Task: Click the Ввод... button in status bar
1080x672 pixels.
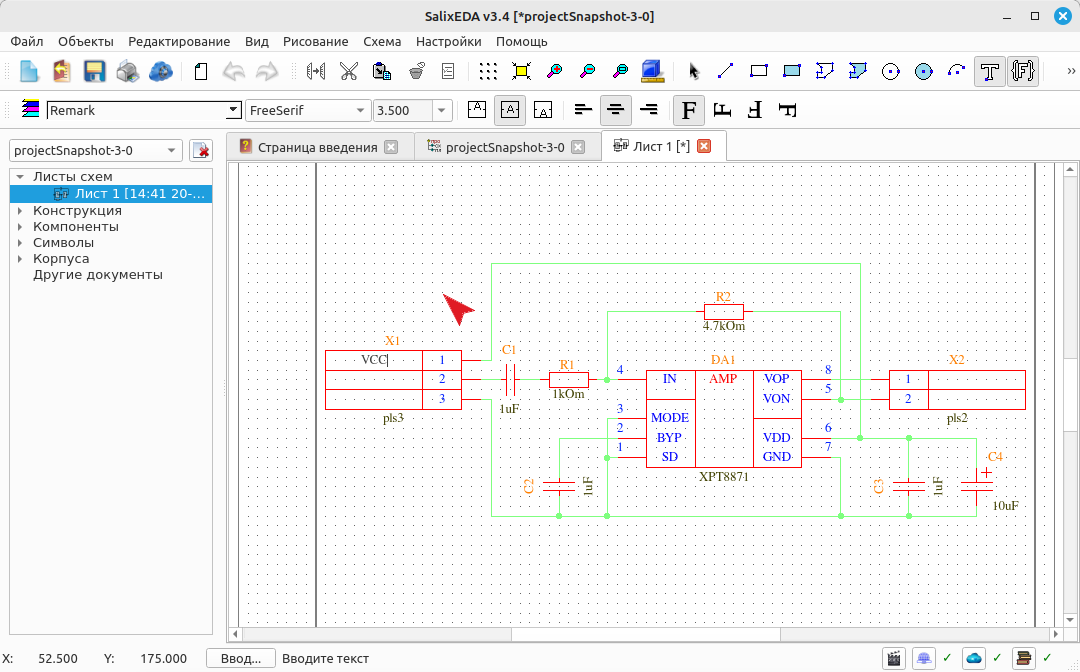Action: click(240, 658)
